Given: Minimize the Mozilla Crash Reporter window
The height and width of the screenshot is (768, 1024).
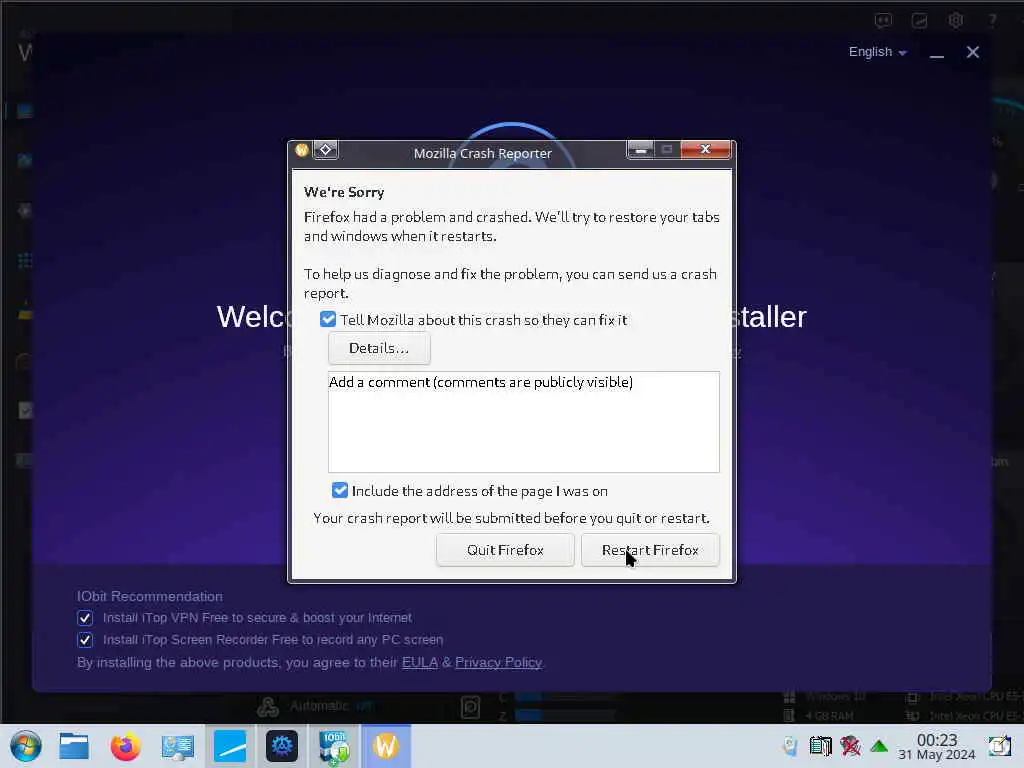Looking at the screenshot, I should pos(641,150).
